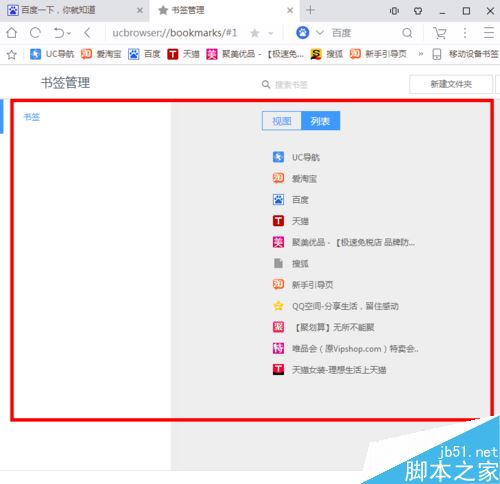Open the shopping cart icon
500x484 pixels.
tap(439, 33)
